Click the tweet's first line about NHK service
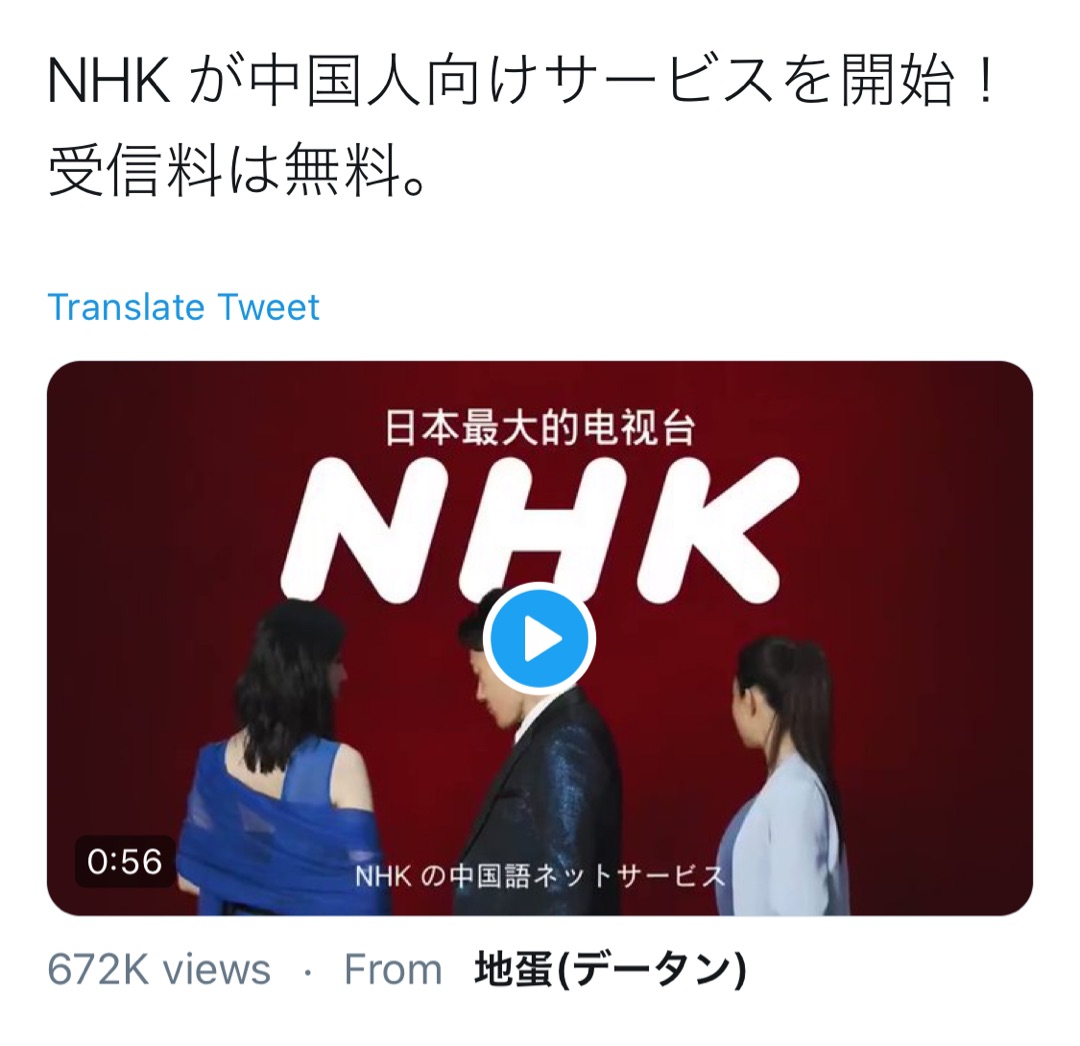The image size is (1080, 1046). click(x=522, y=82)
